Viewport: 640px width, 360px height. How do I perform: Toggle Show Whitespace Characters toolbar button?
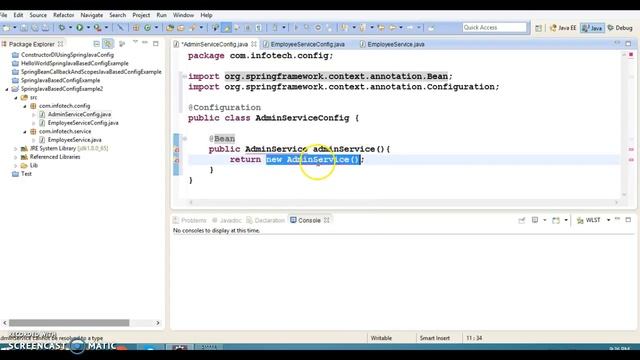(259, 28)
